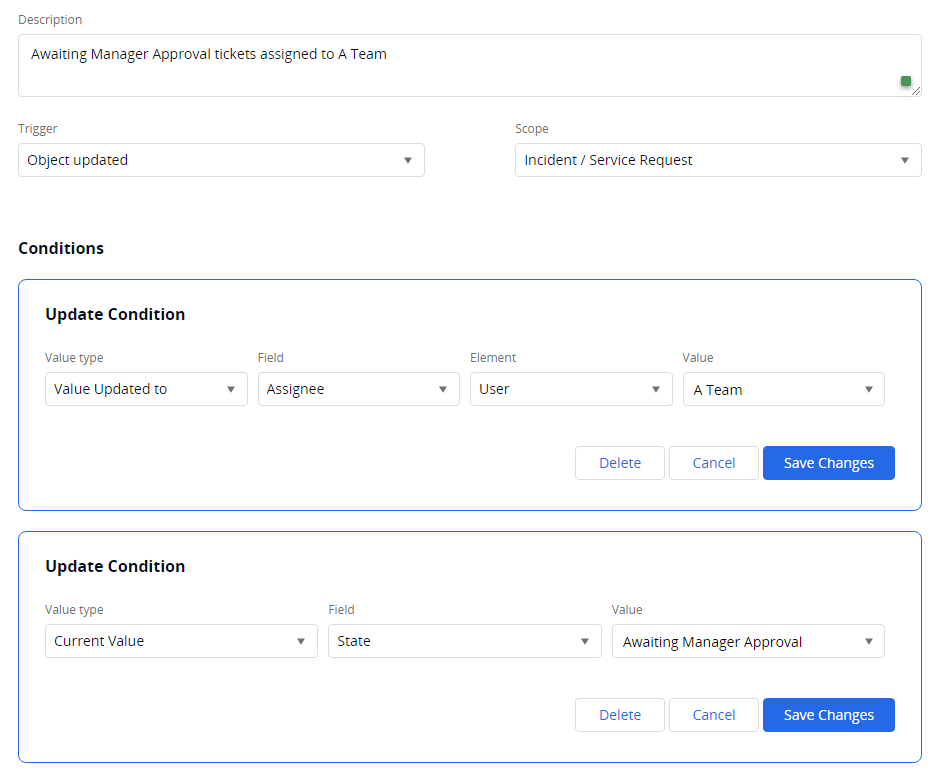The image size is (932, 771).
Task: Expand the Scope dropdown
Action: click(x=717, y=160)
